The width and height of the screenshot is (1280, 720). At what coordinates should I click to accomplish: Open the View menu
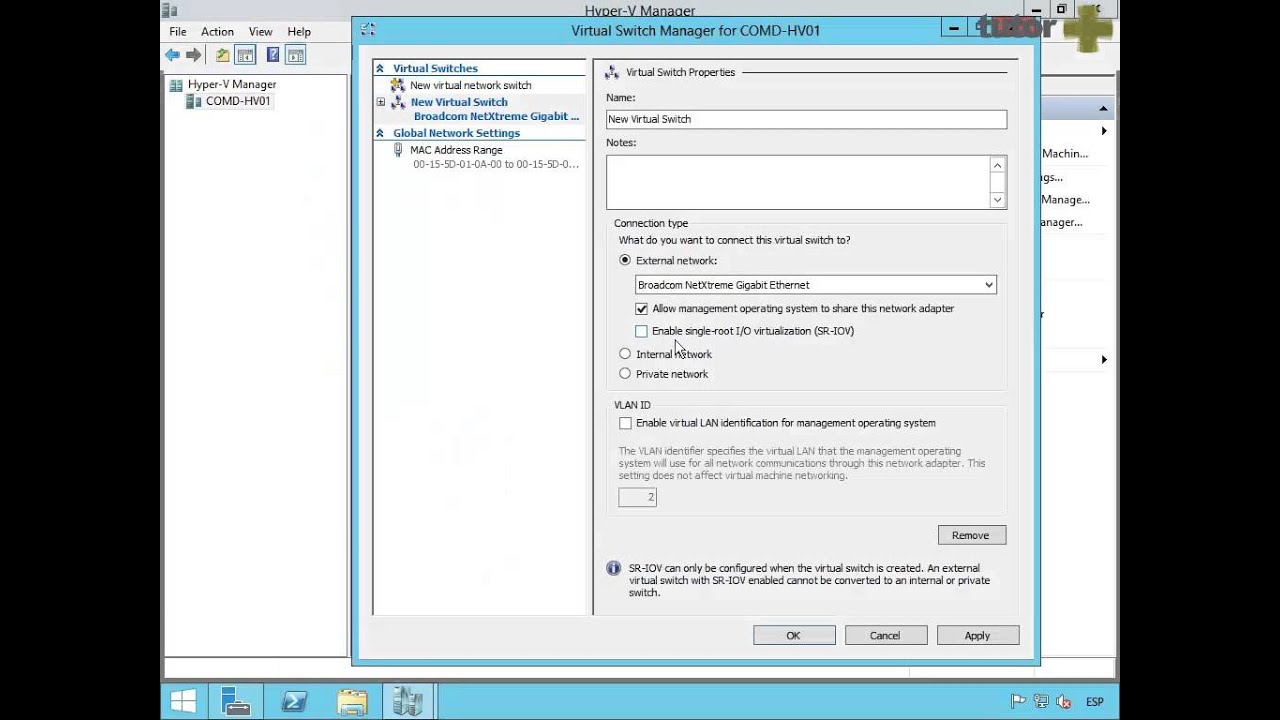(x=260, y=32)
